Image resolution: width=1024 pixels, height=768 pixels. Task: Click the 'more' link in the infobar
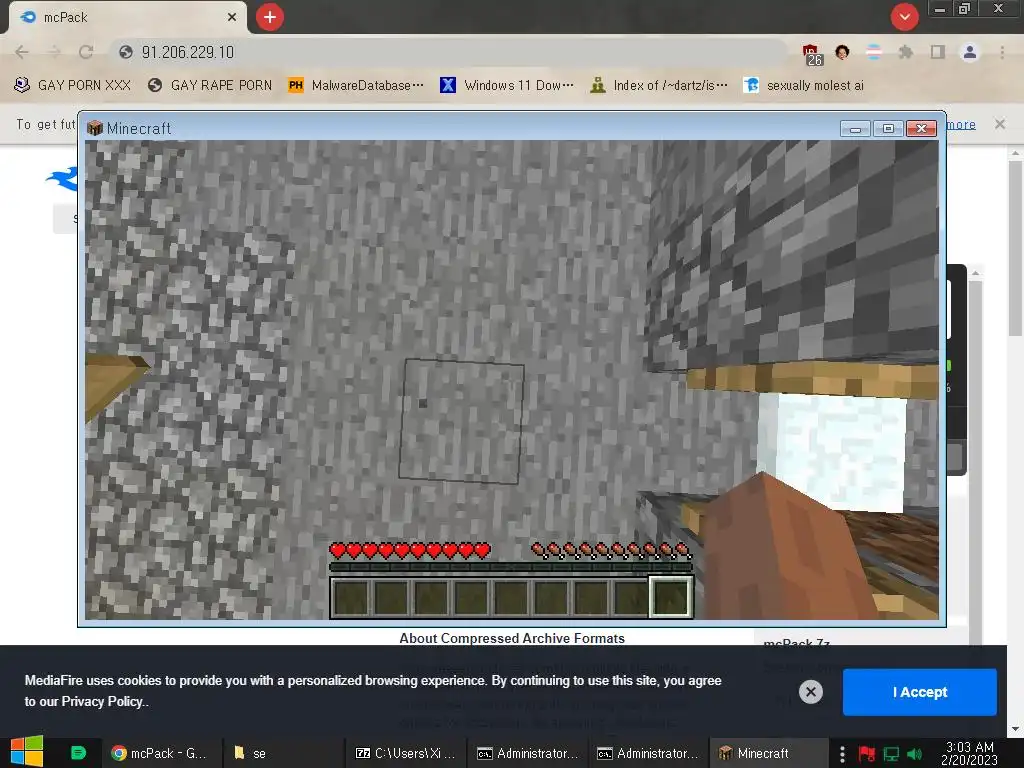pyautogui.click(x=961, y=124)
